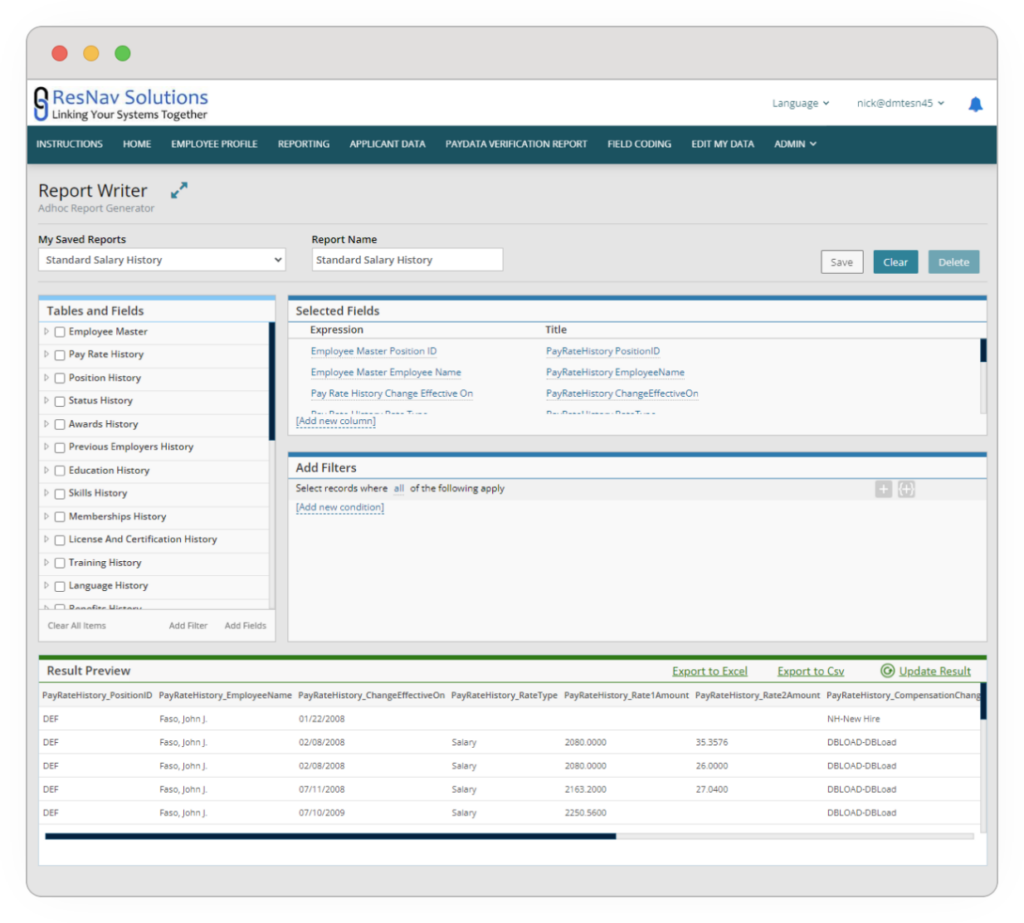Image resolution: width=1024 pixels, height=923 pixels.
Task: Open the Language dropdown menu
Action: coord(800,103)
